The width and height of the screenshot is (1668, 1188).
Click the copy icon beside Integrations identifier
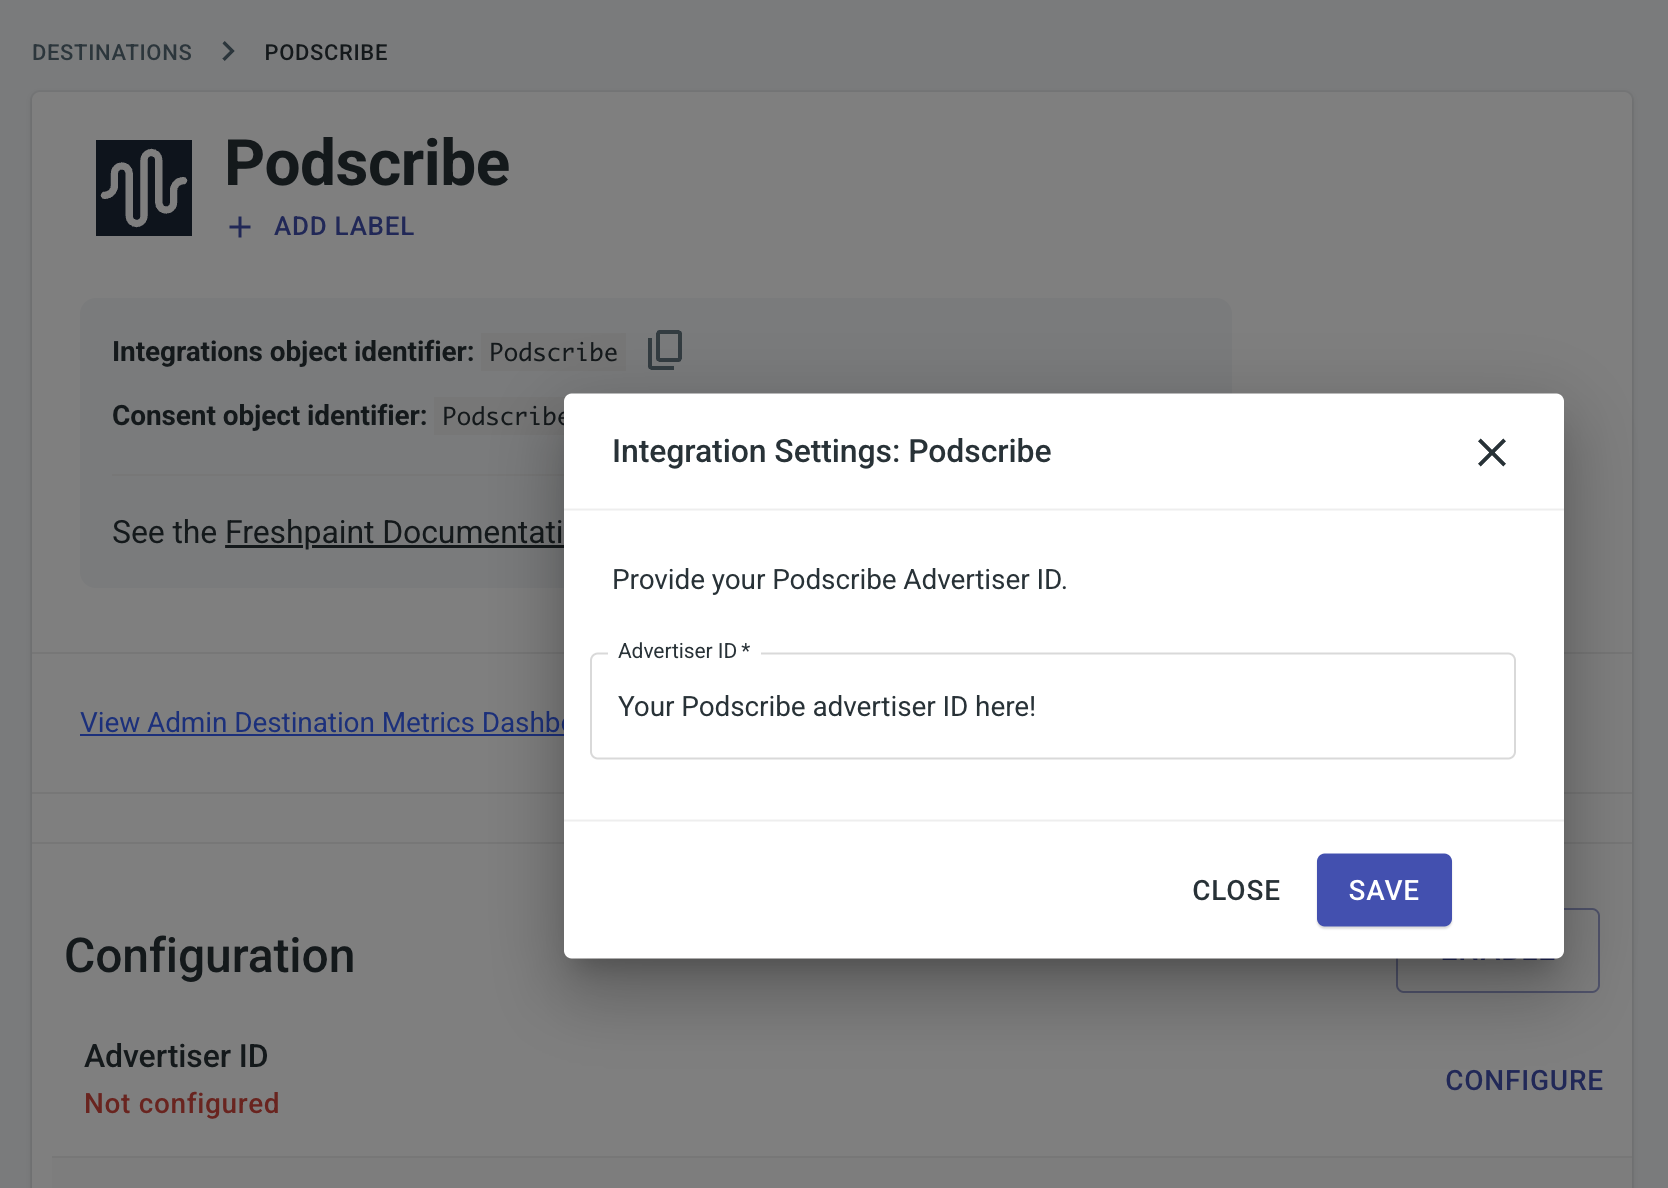click(x=665, y=350)
